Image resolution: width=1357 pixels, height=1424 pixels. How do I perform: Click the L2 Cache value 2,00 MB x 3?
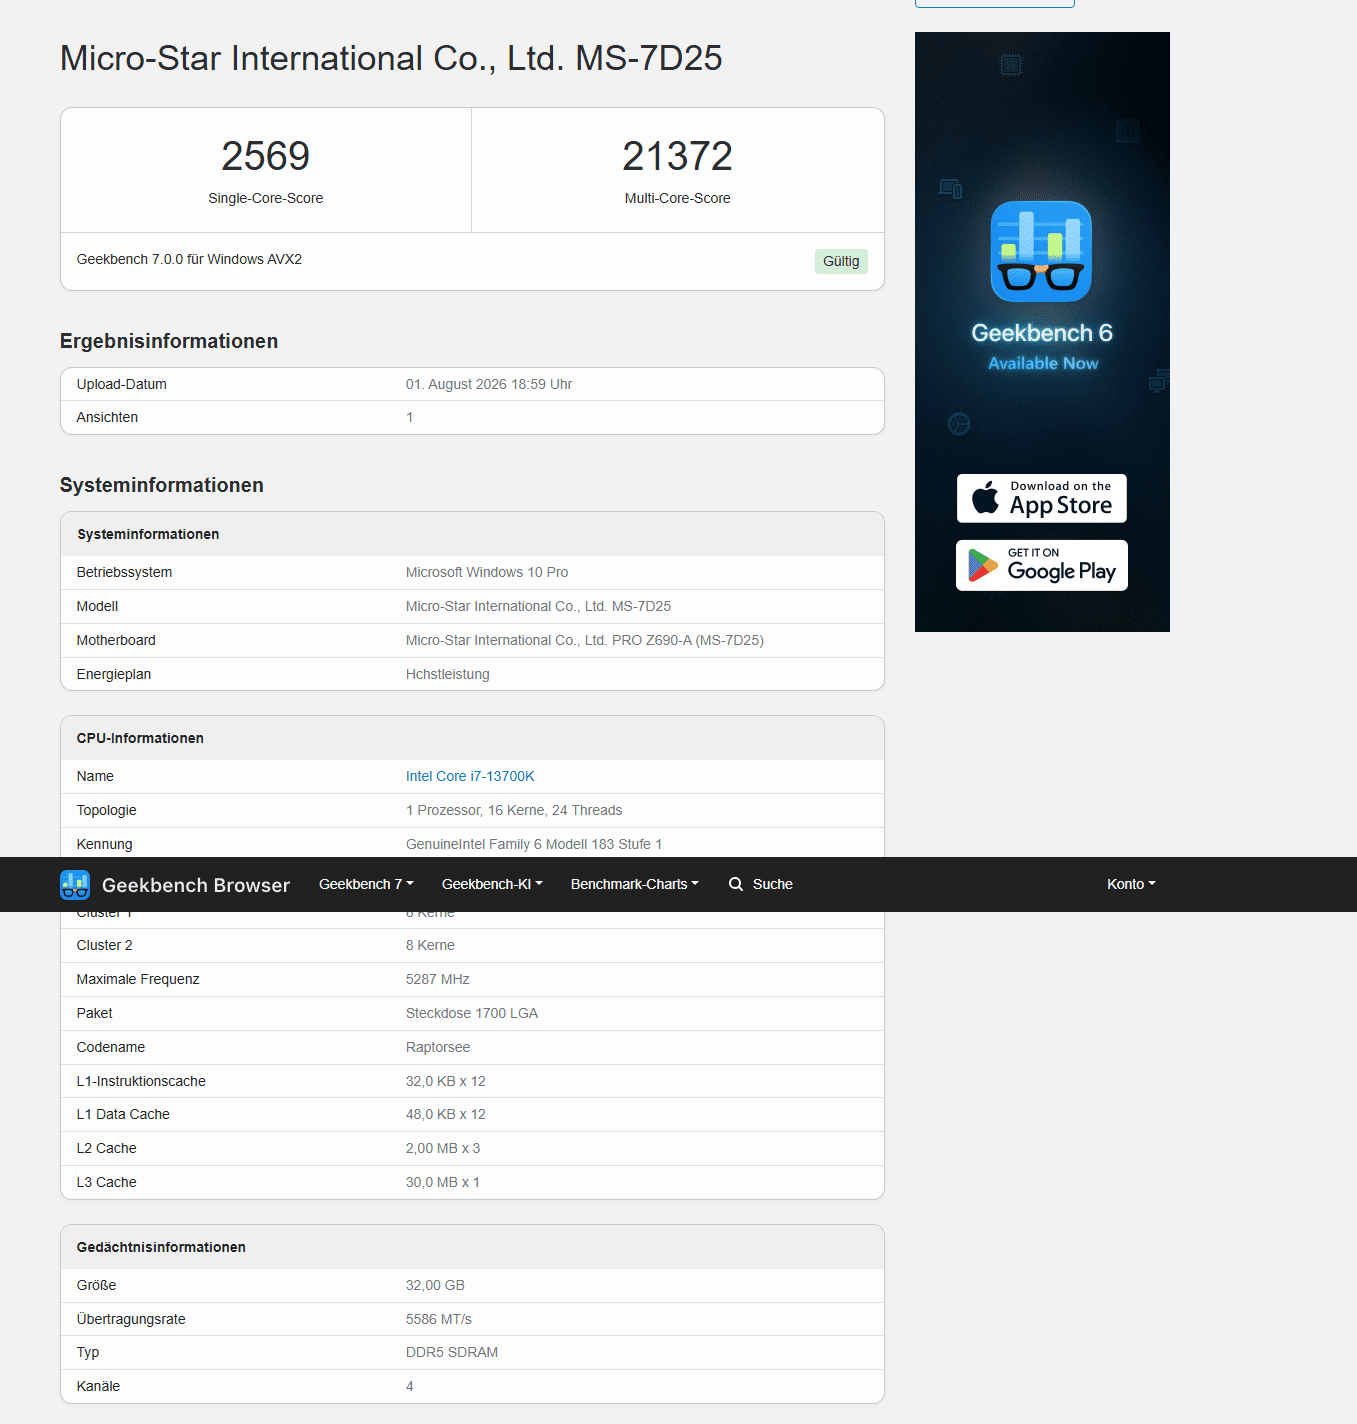coord(443,1148)
